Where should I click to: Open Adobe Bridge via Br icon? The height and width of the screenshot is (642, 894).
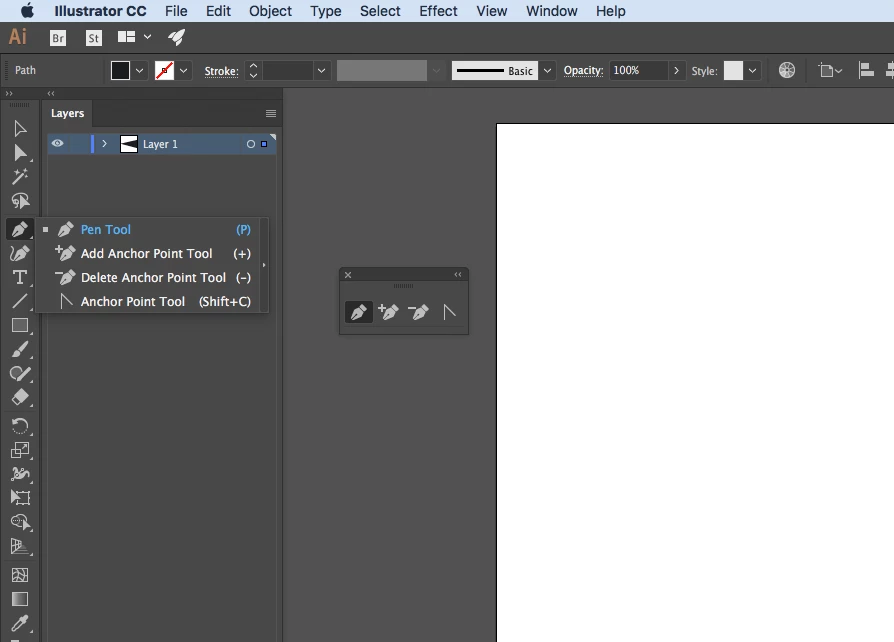pos(58,38)
